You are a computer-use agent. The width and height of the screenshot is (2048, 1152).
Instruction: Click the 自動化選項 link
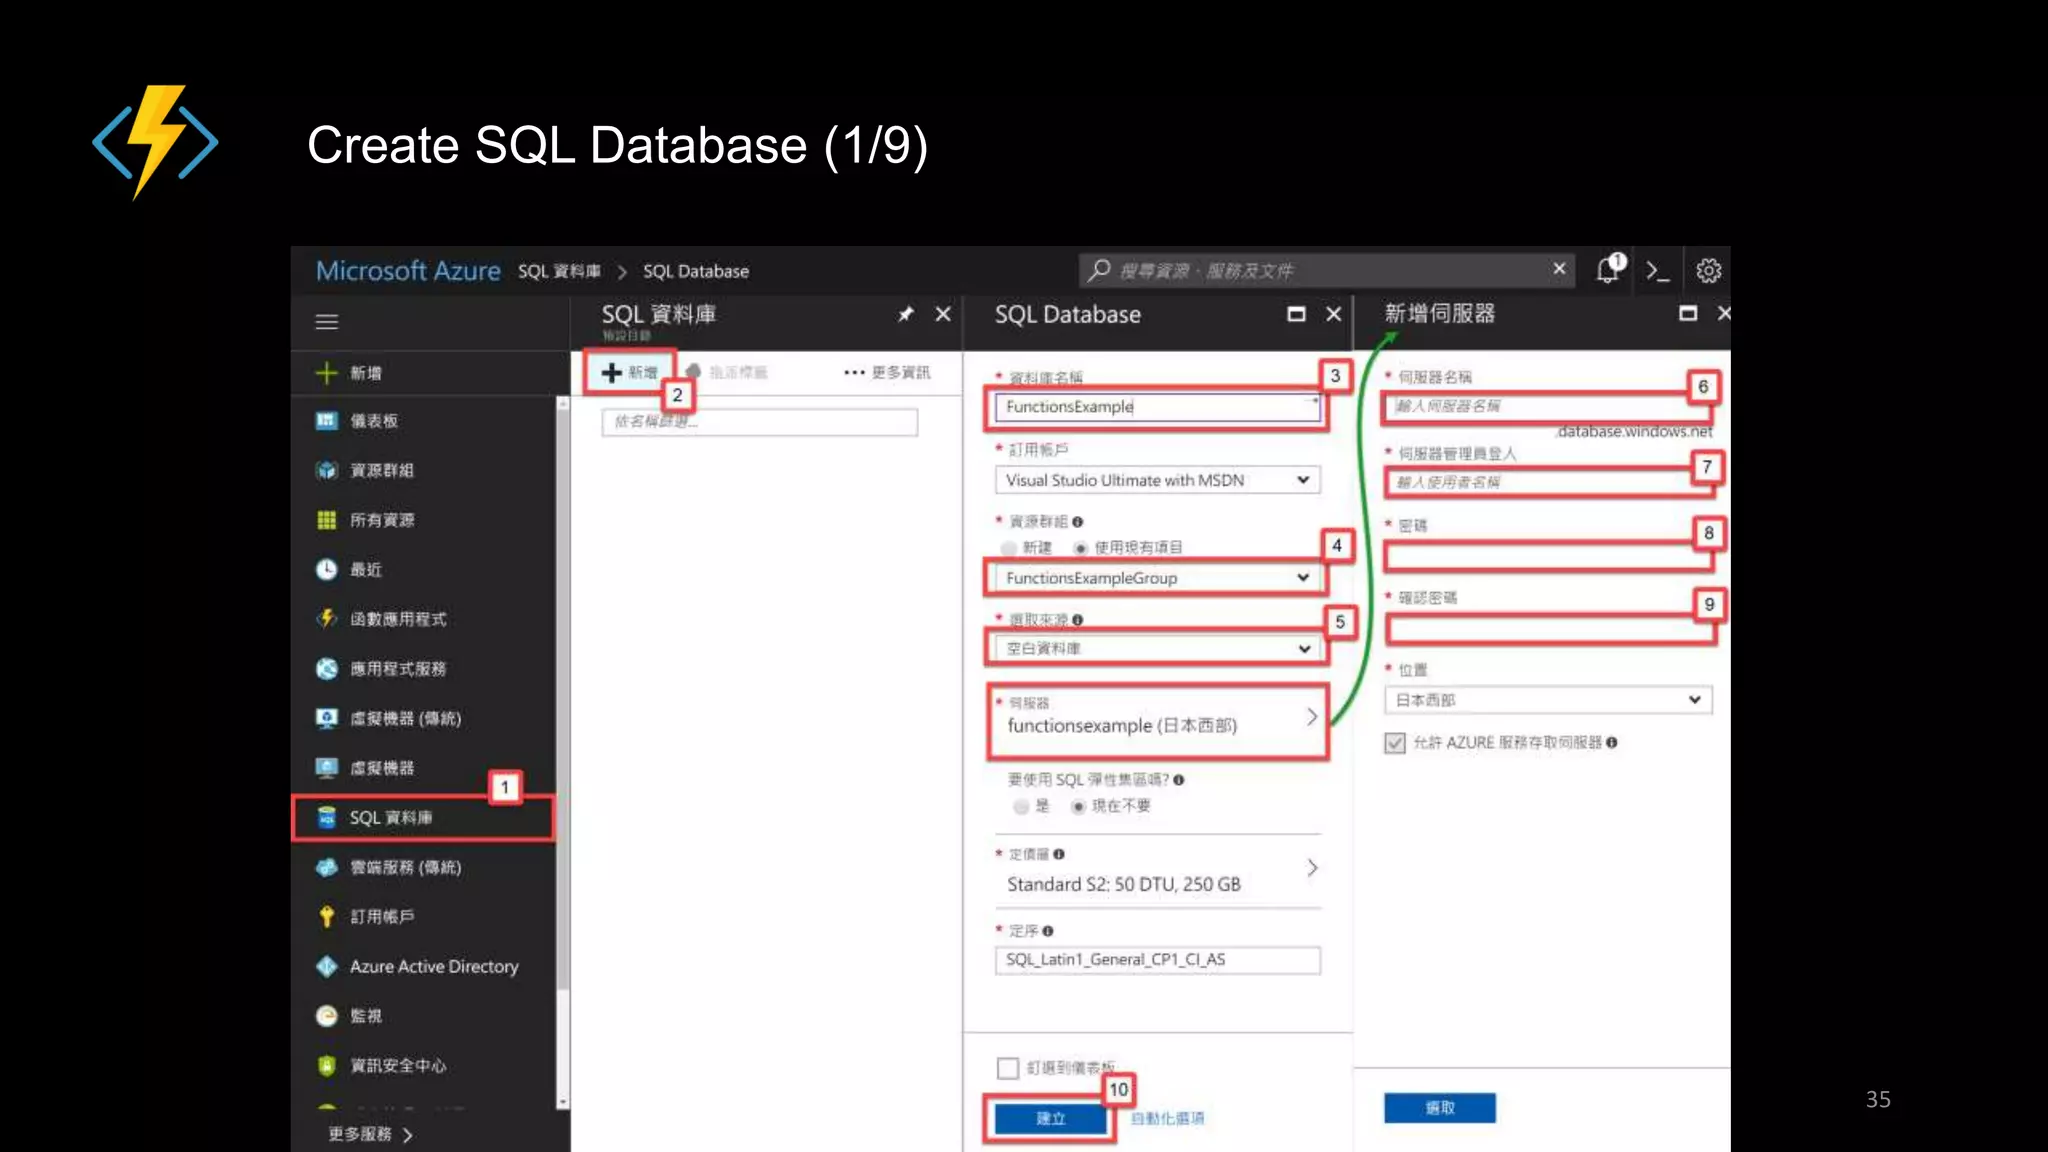pyautogui.click(x=1167, y=1118)
